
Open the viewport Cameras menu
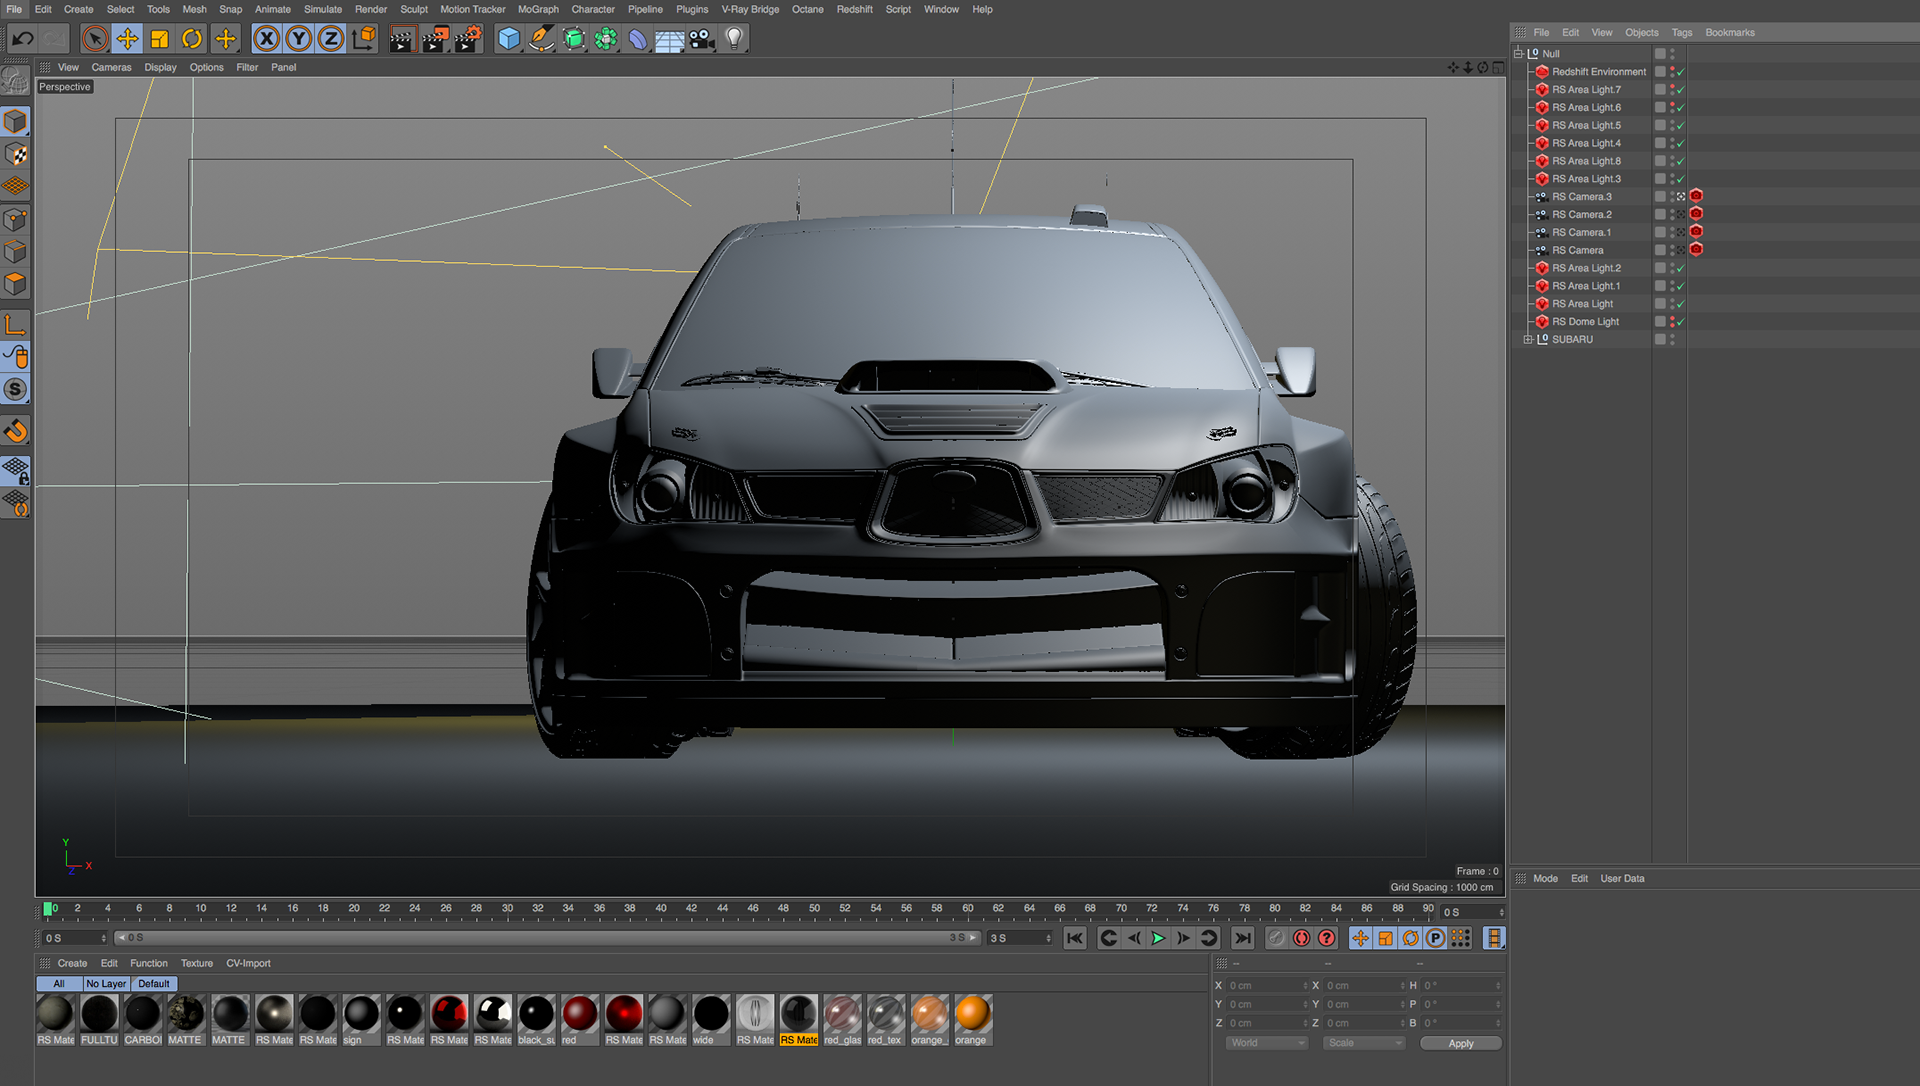pos(111,67)
